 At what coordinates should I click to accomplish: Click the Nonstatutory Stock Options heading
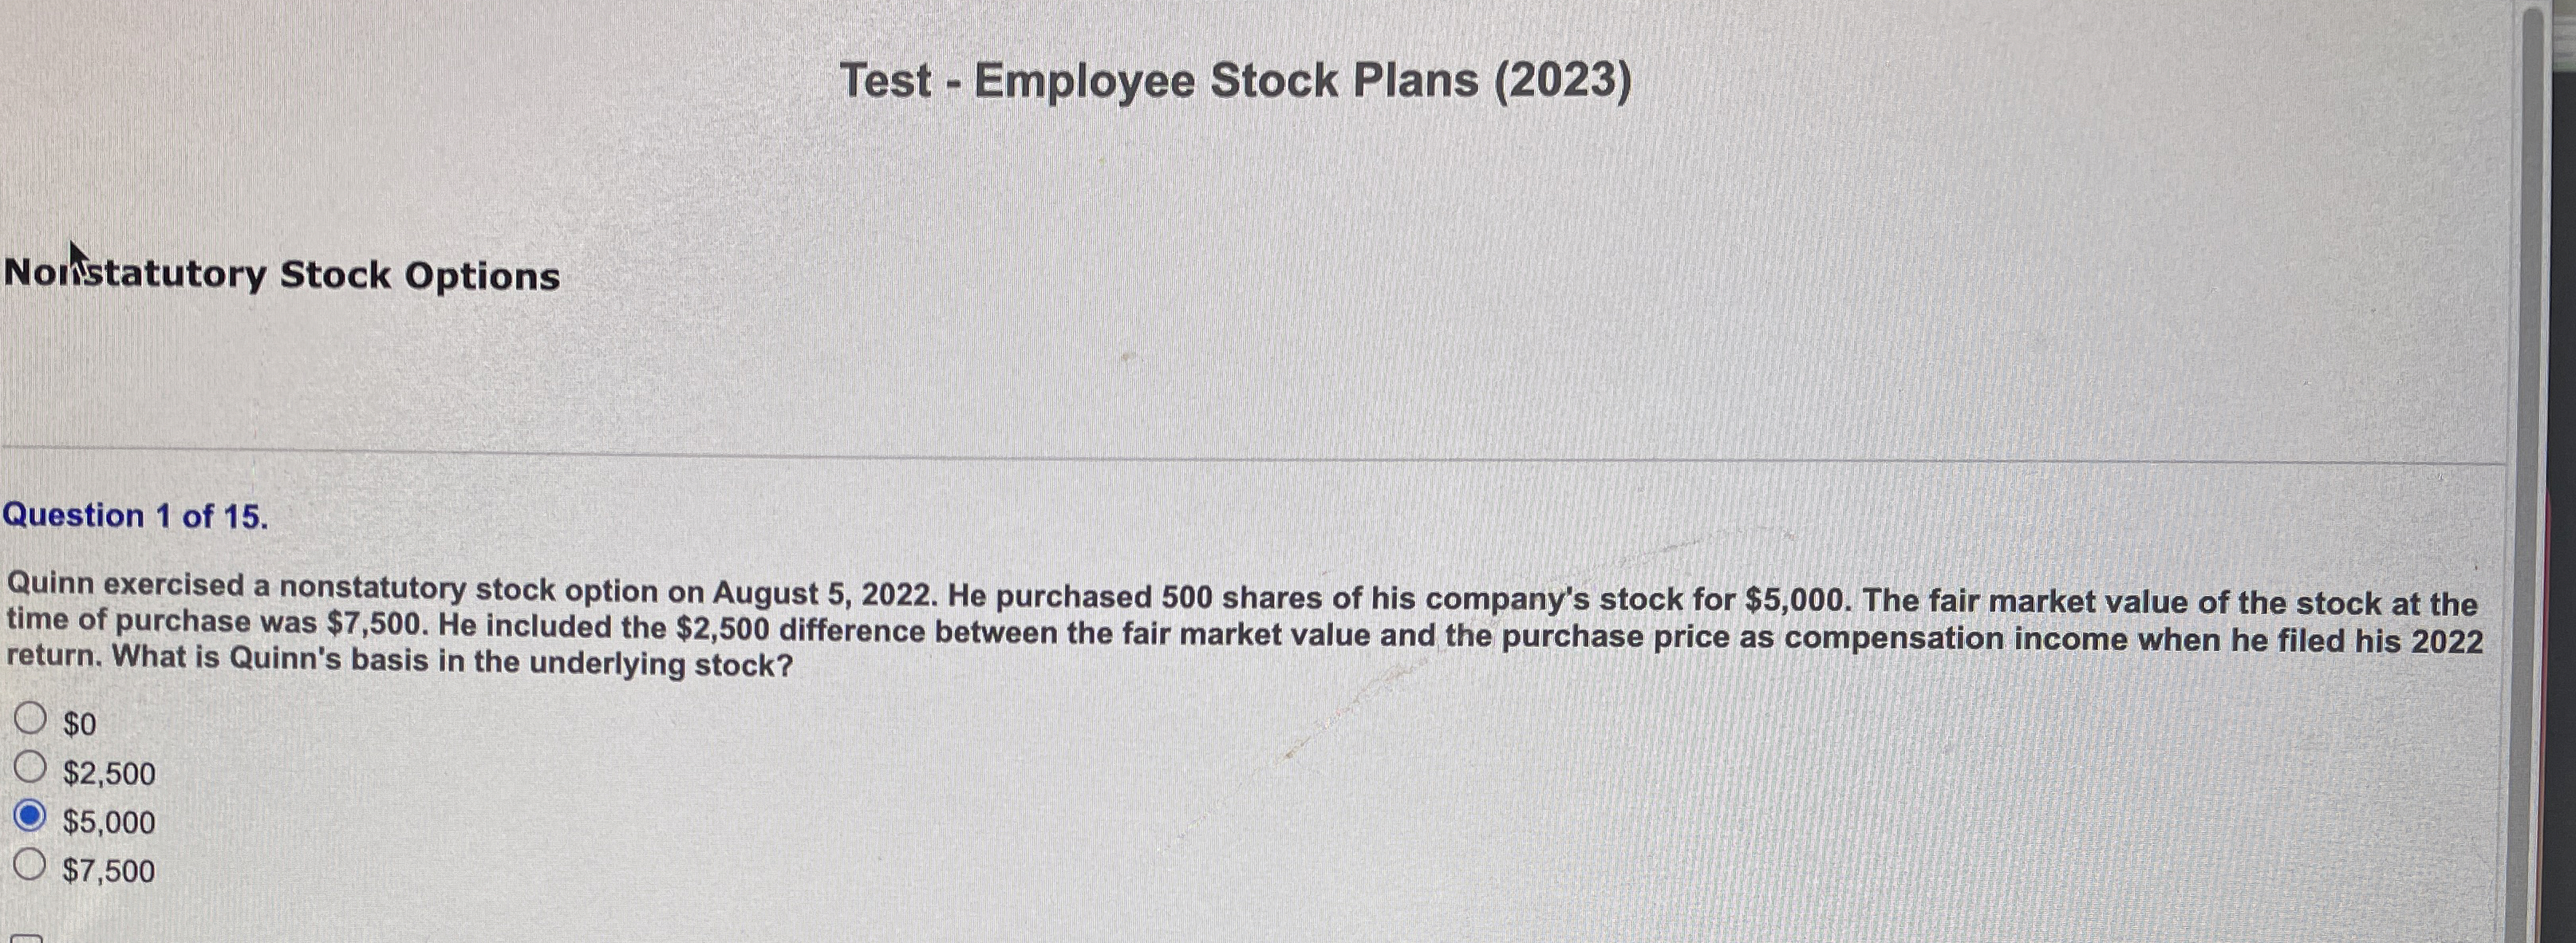(x=281, y=275)
